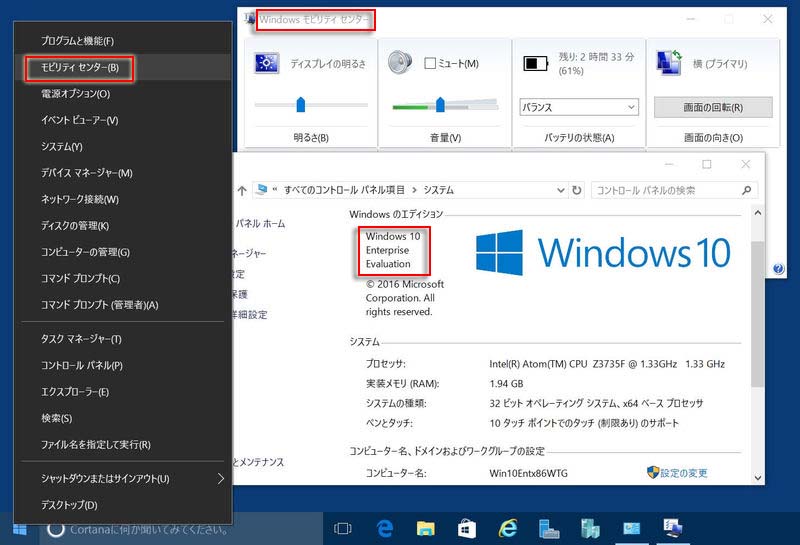Click the screen orientation icon
This screenshot has height=545, width=800.
pyautogui.click(x=669, y=63)
